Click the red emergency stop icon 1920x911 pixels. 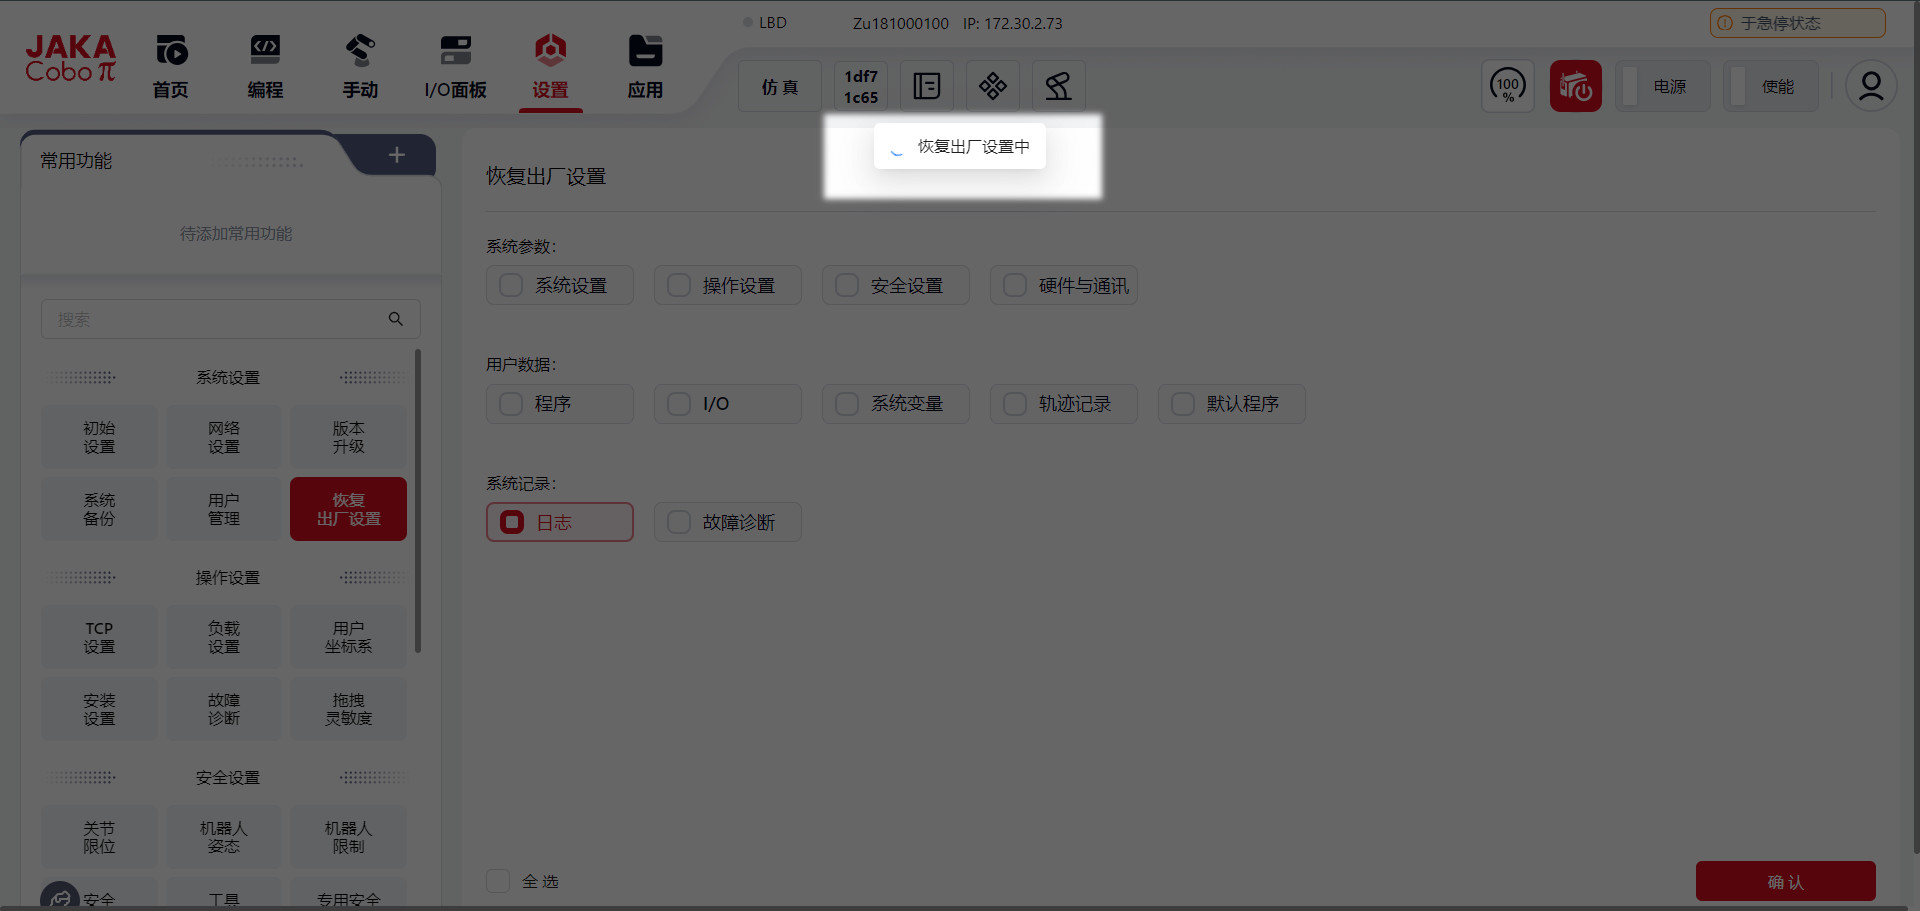coord(1575,86)
